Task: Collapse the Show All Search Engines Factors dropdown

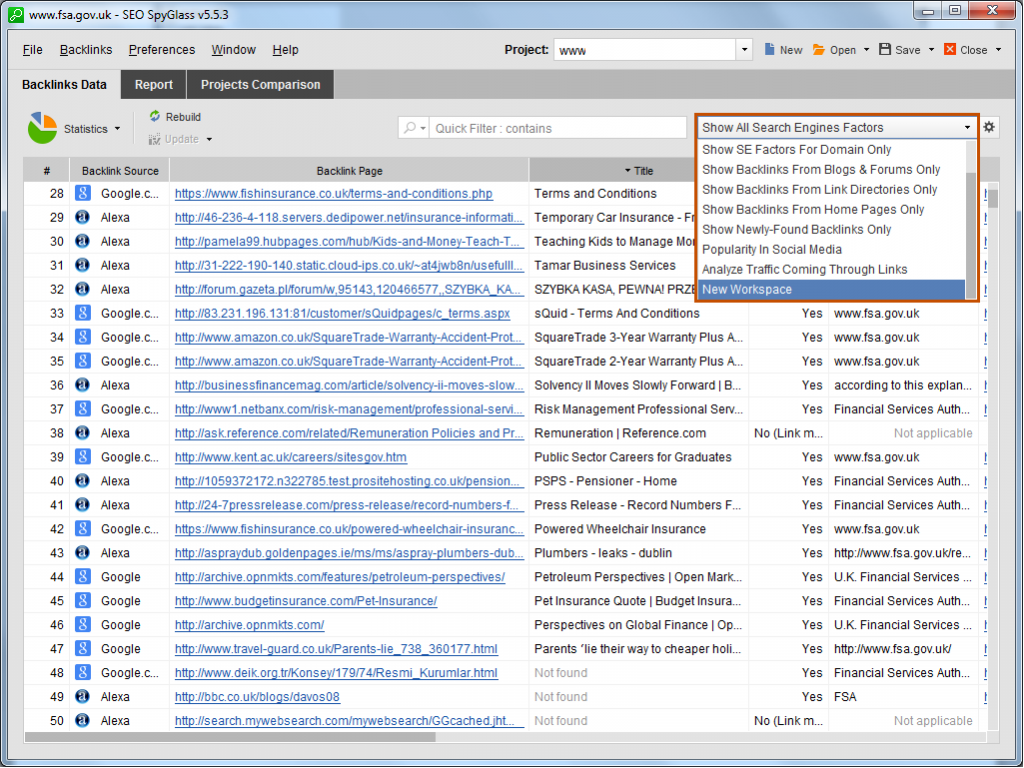Action: click(967, 127)
